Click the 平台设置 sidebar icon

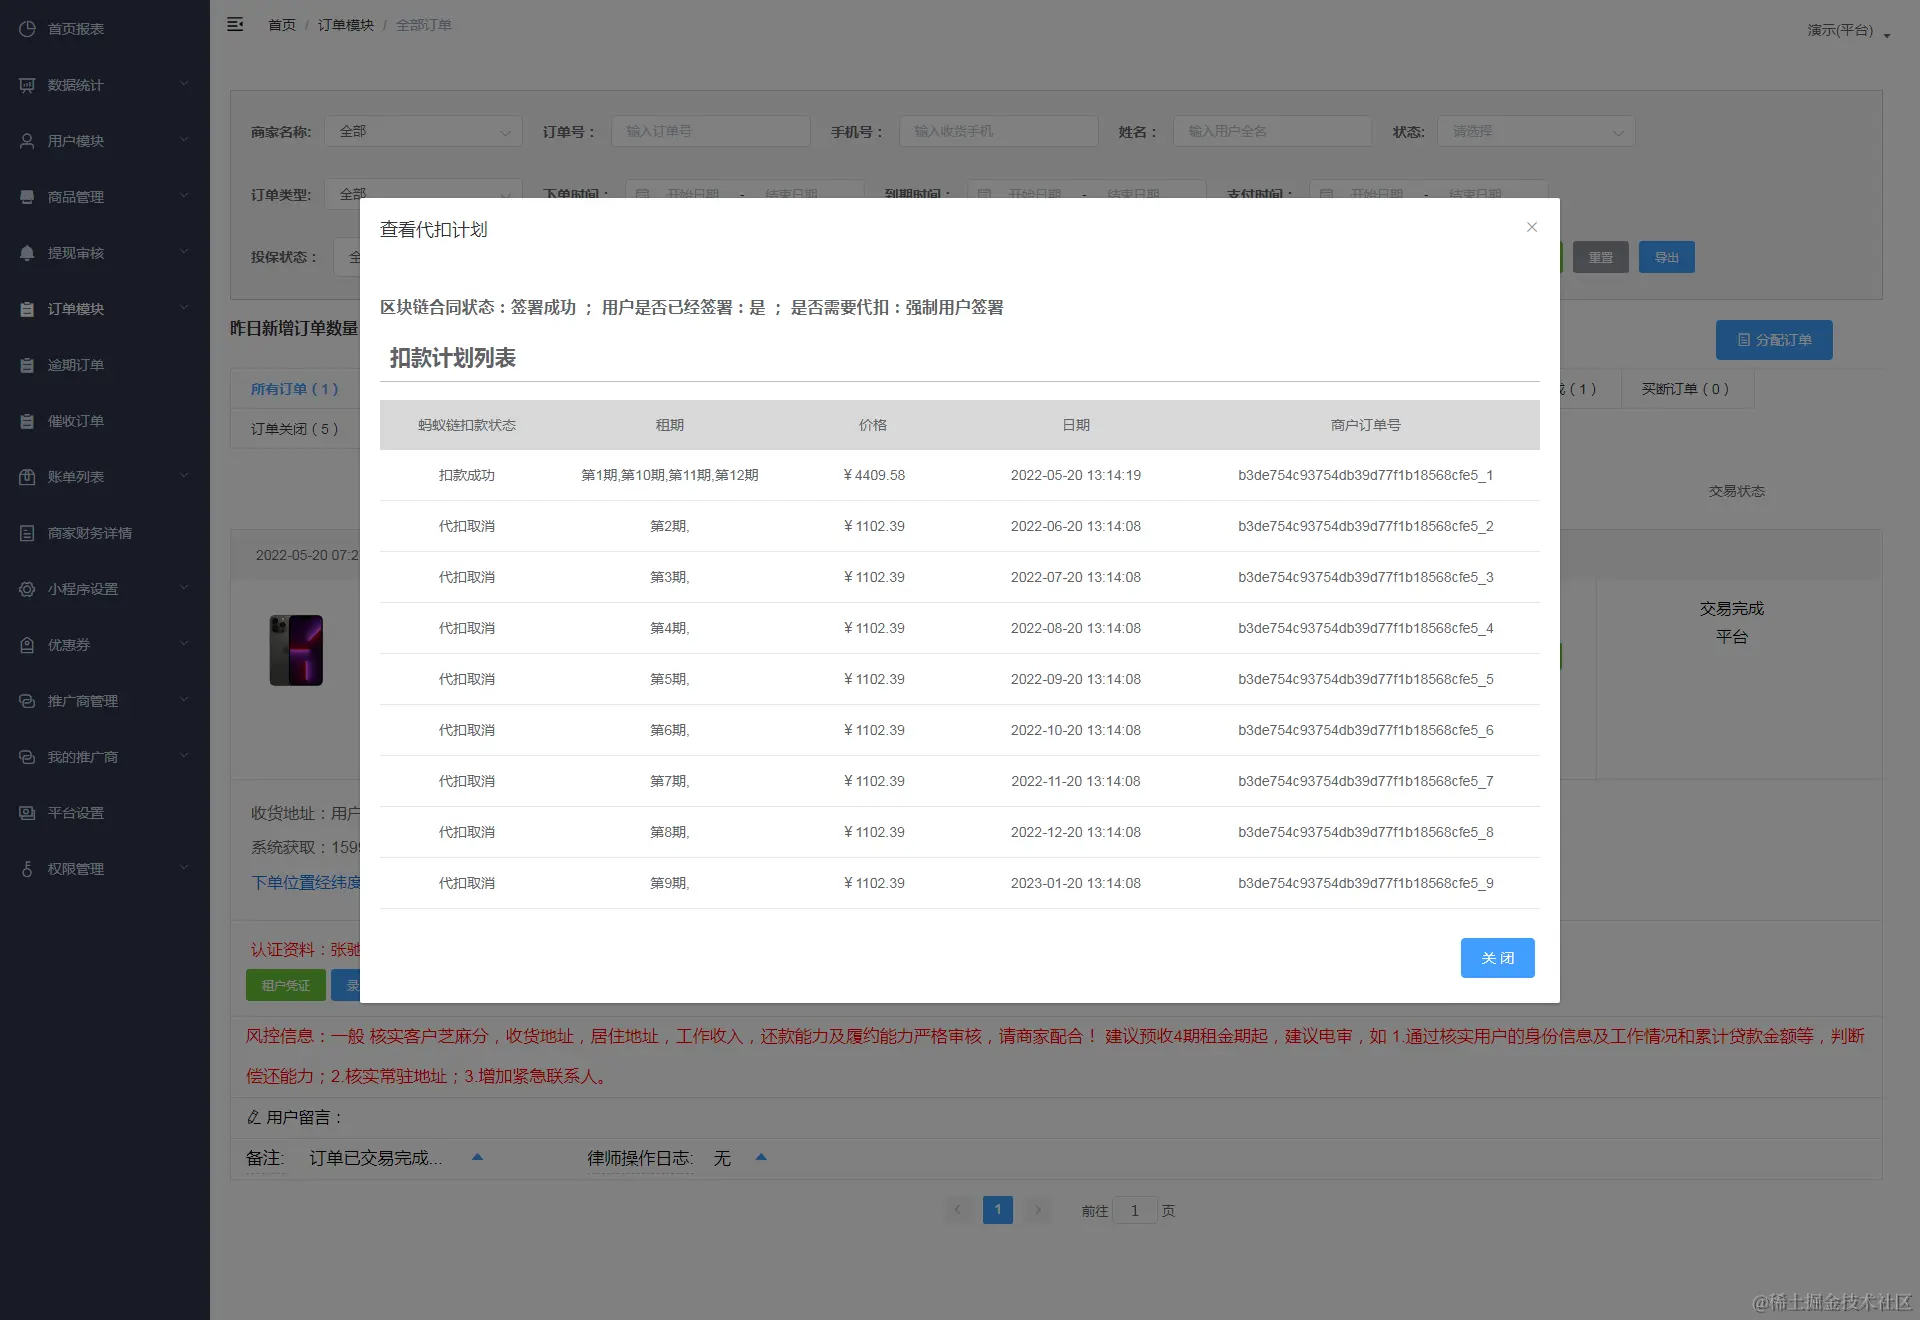27,812
